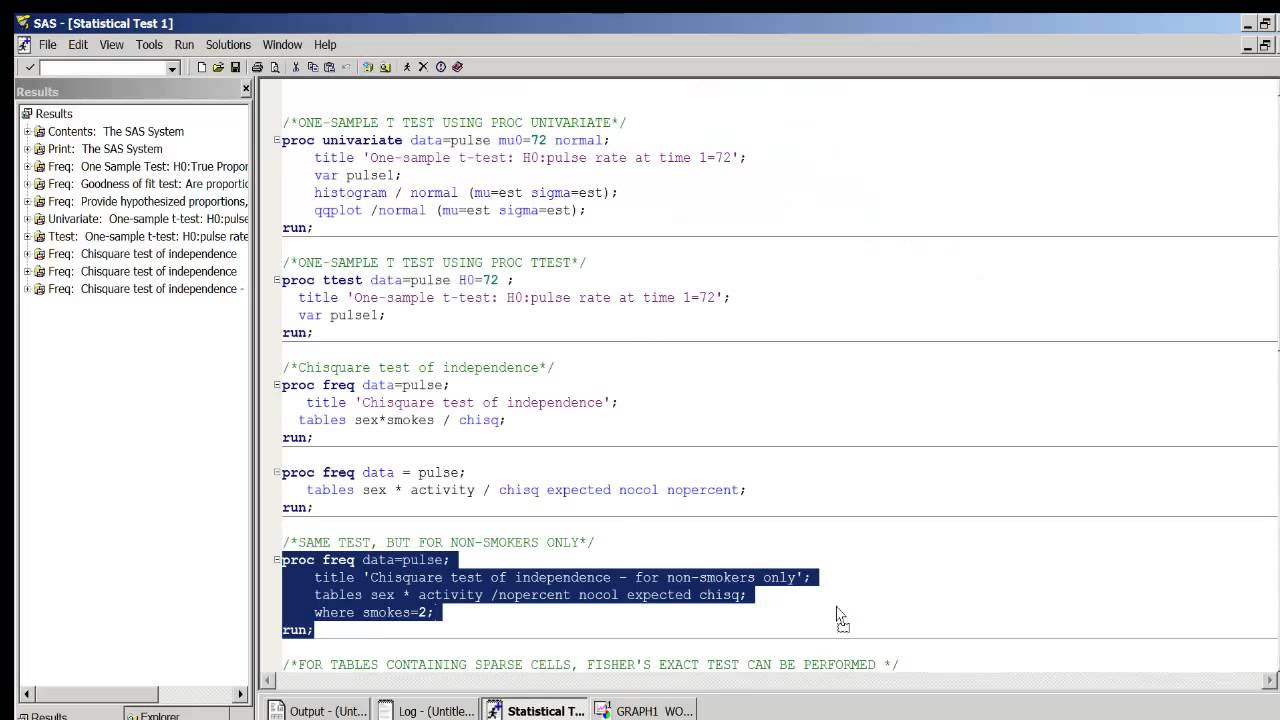Open the Solutions menu

pyautogui.click(x=228, y=45)
